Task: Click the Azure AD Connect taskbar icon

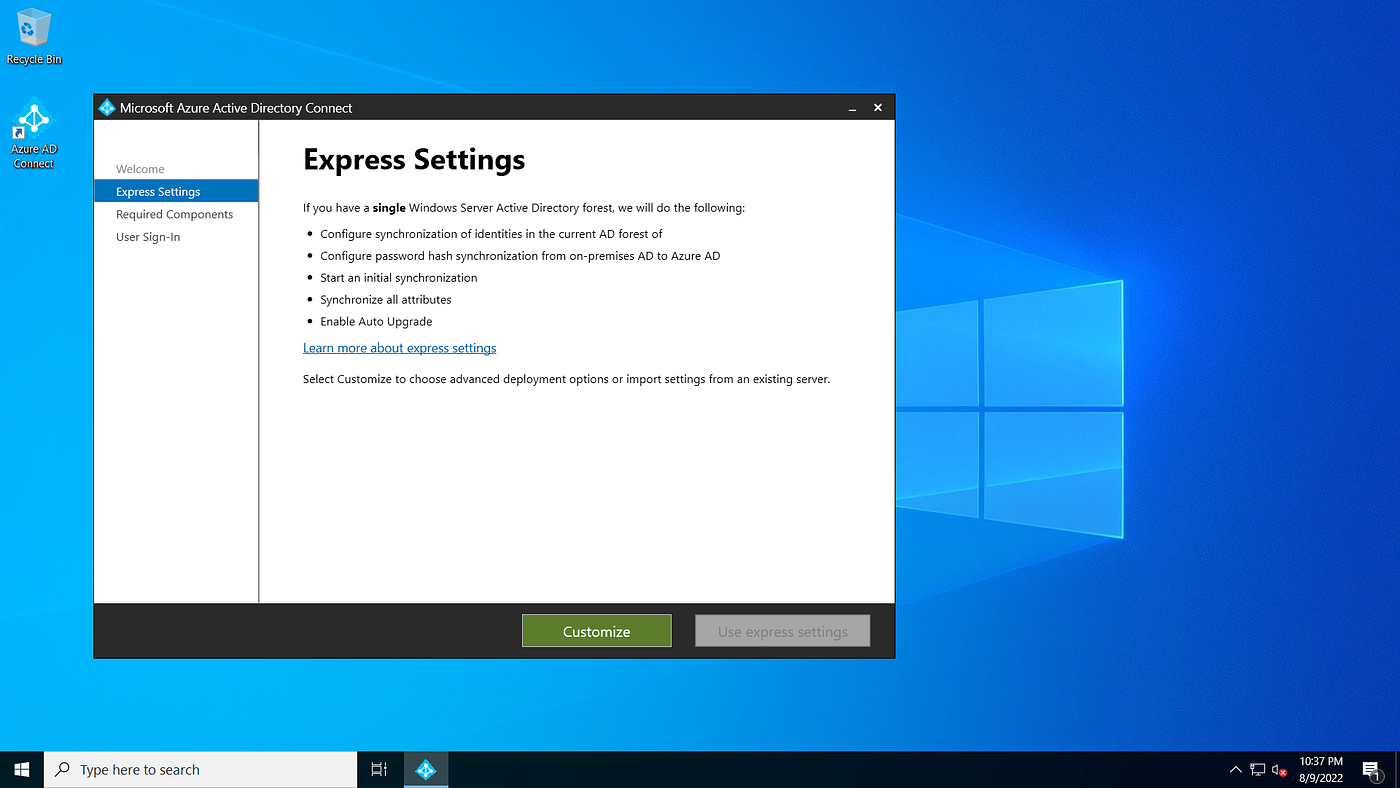Action: (x=426, y=769)
